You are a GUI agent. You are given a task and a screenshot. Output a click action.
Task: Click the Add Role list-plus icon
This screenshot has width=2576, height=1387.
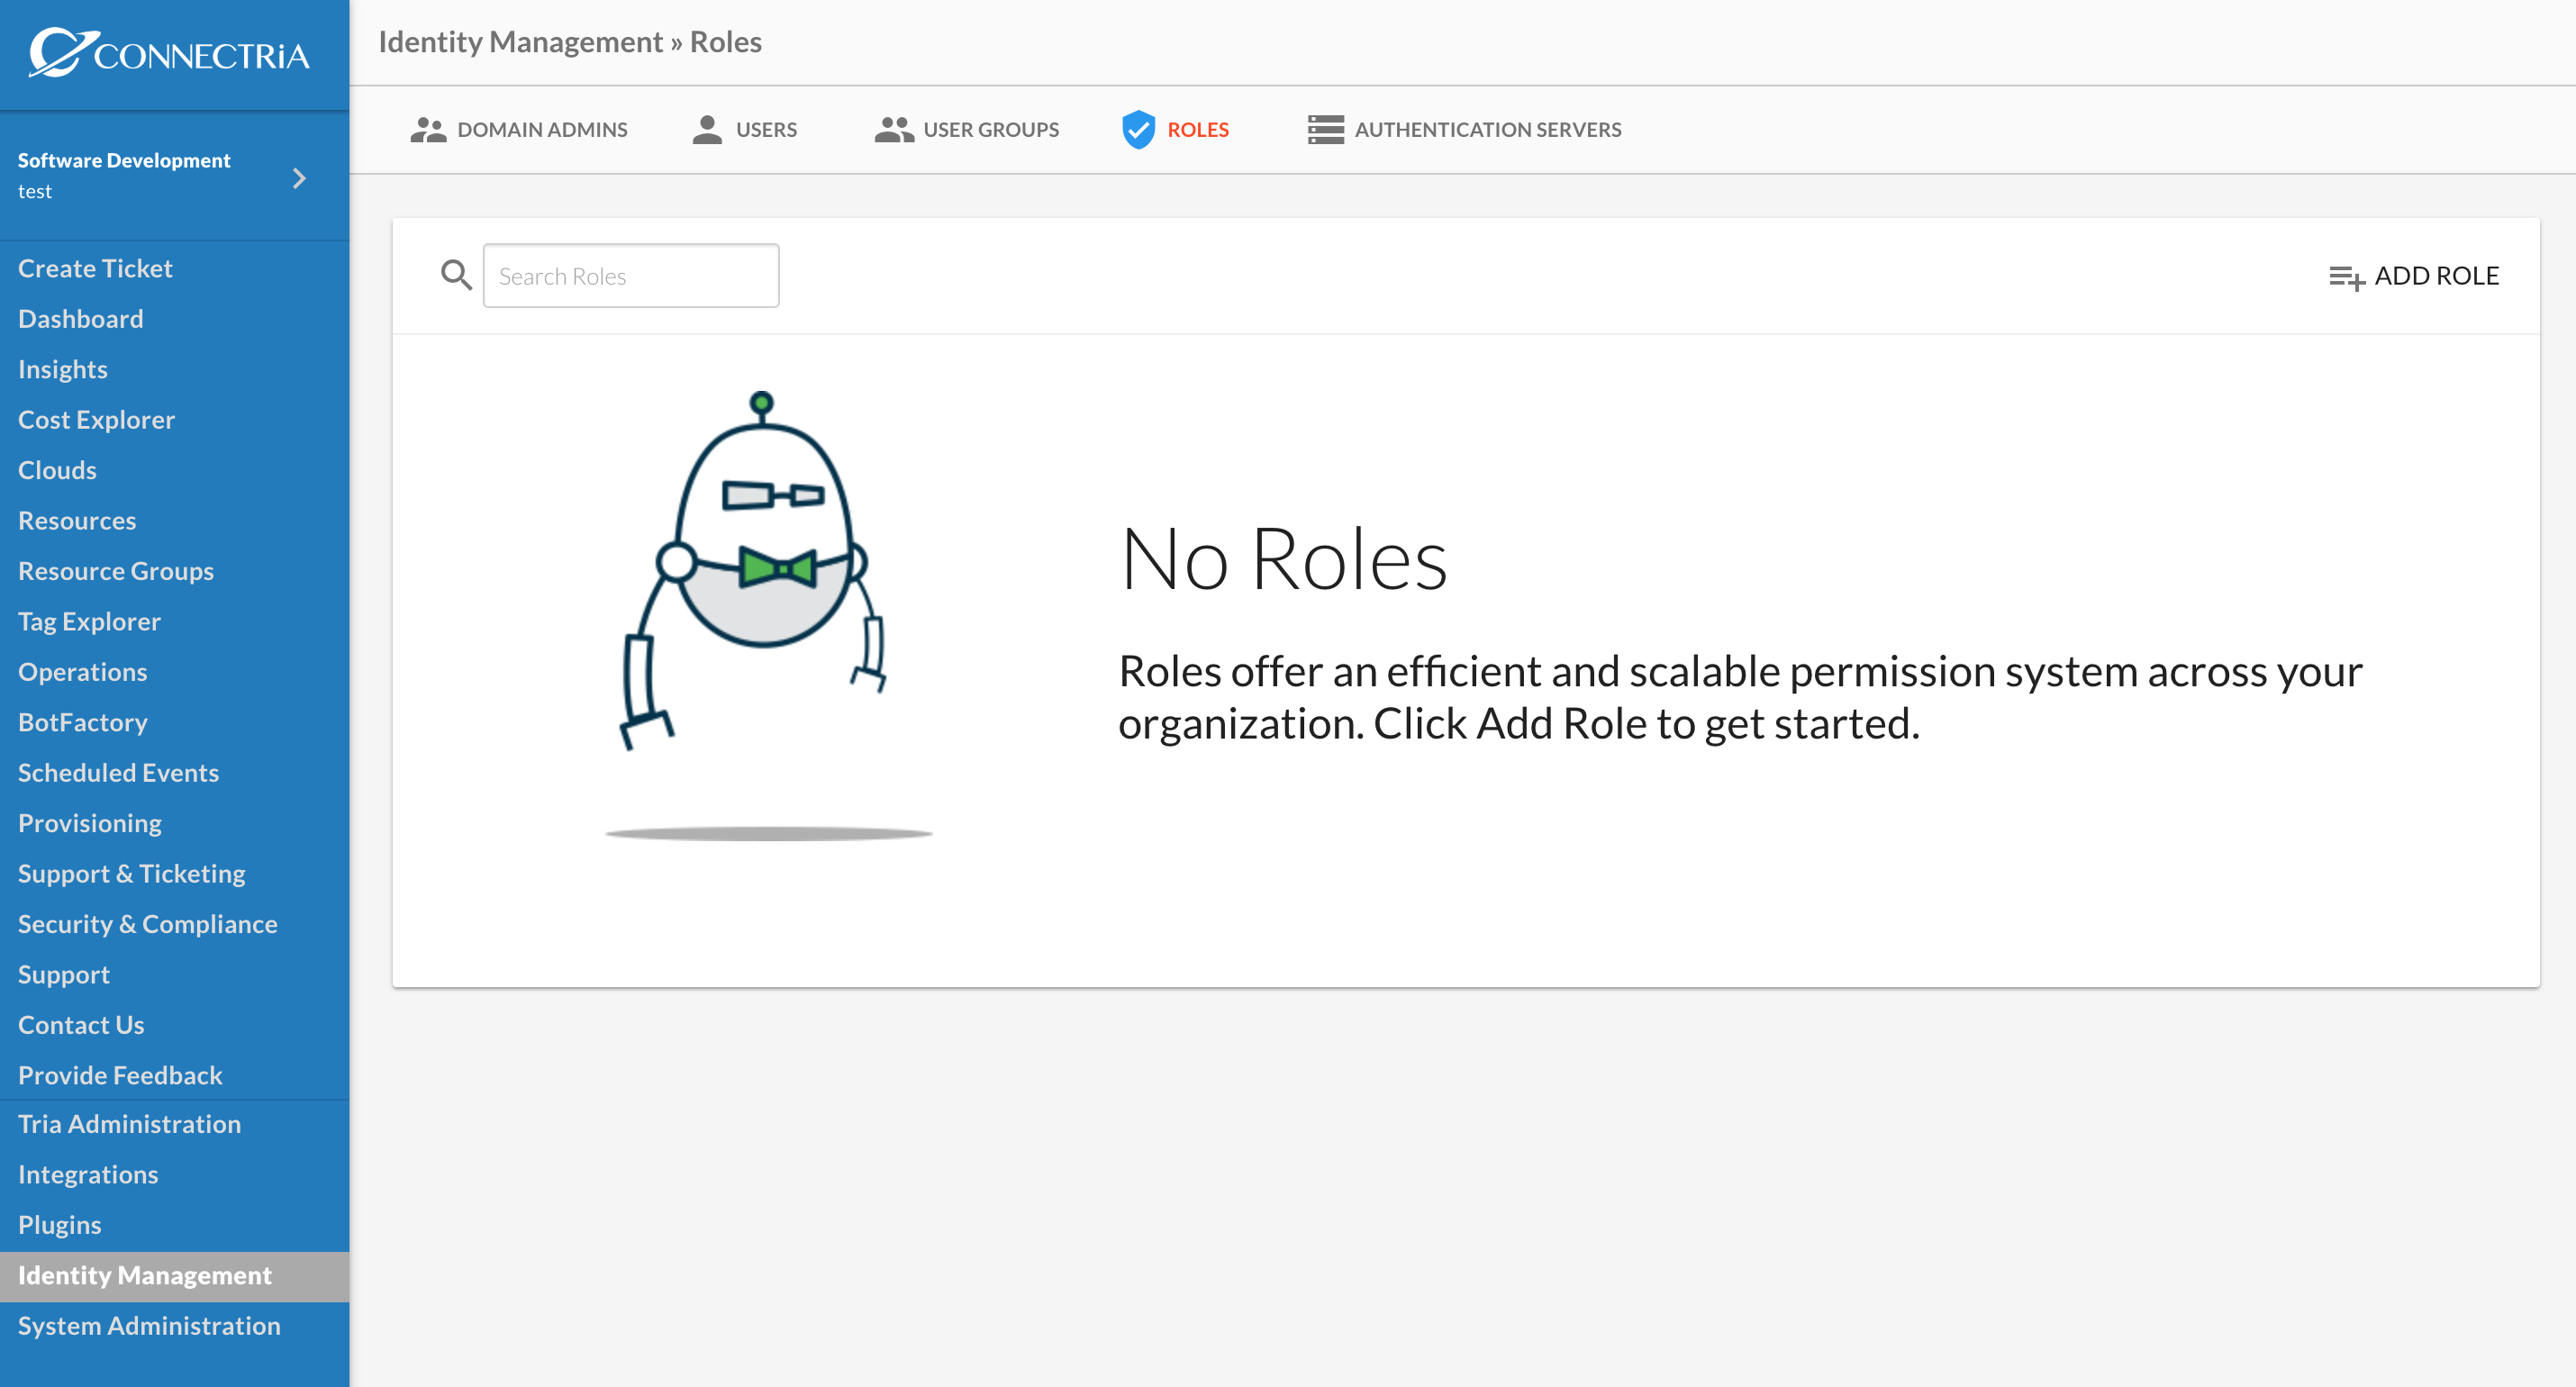click(2346, 277)
